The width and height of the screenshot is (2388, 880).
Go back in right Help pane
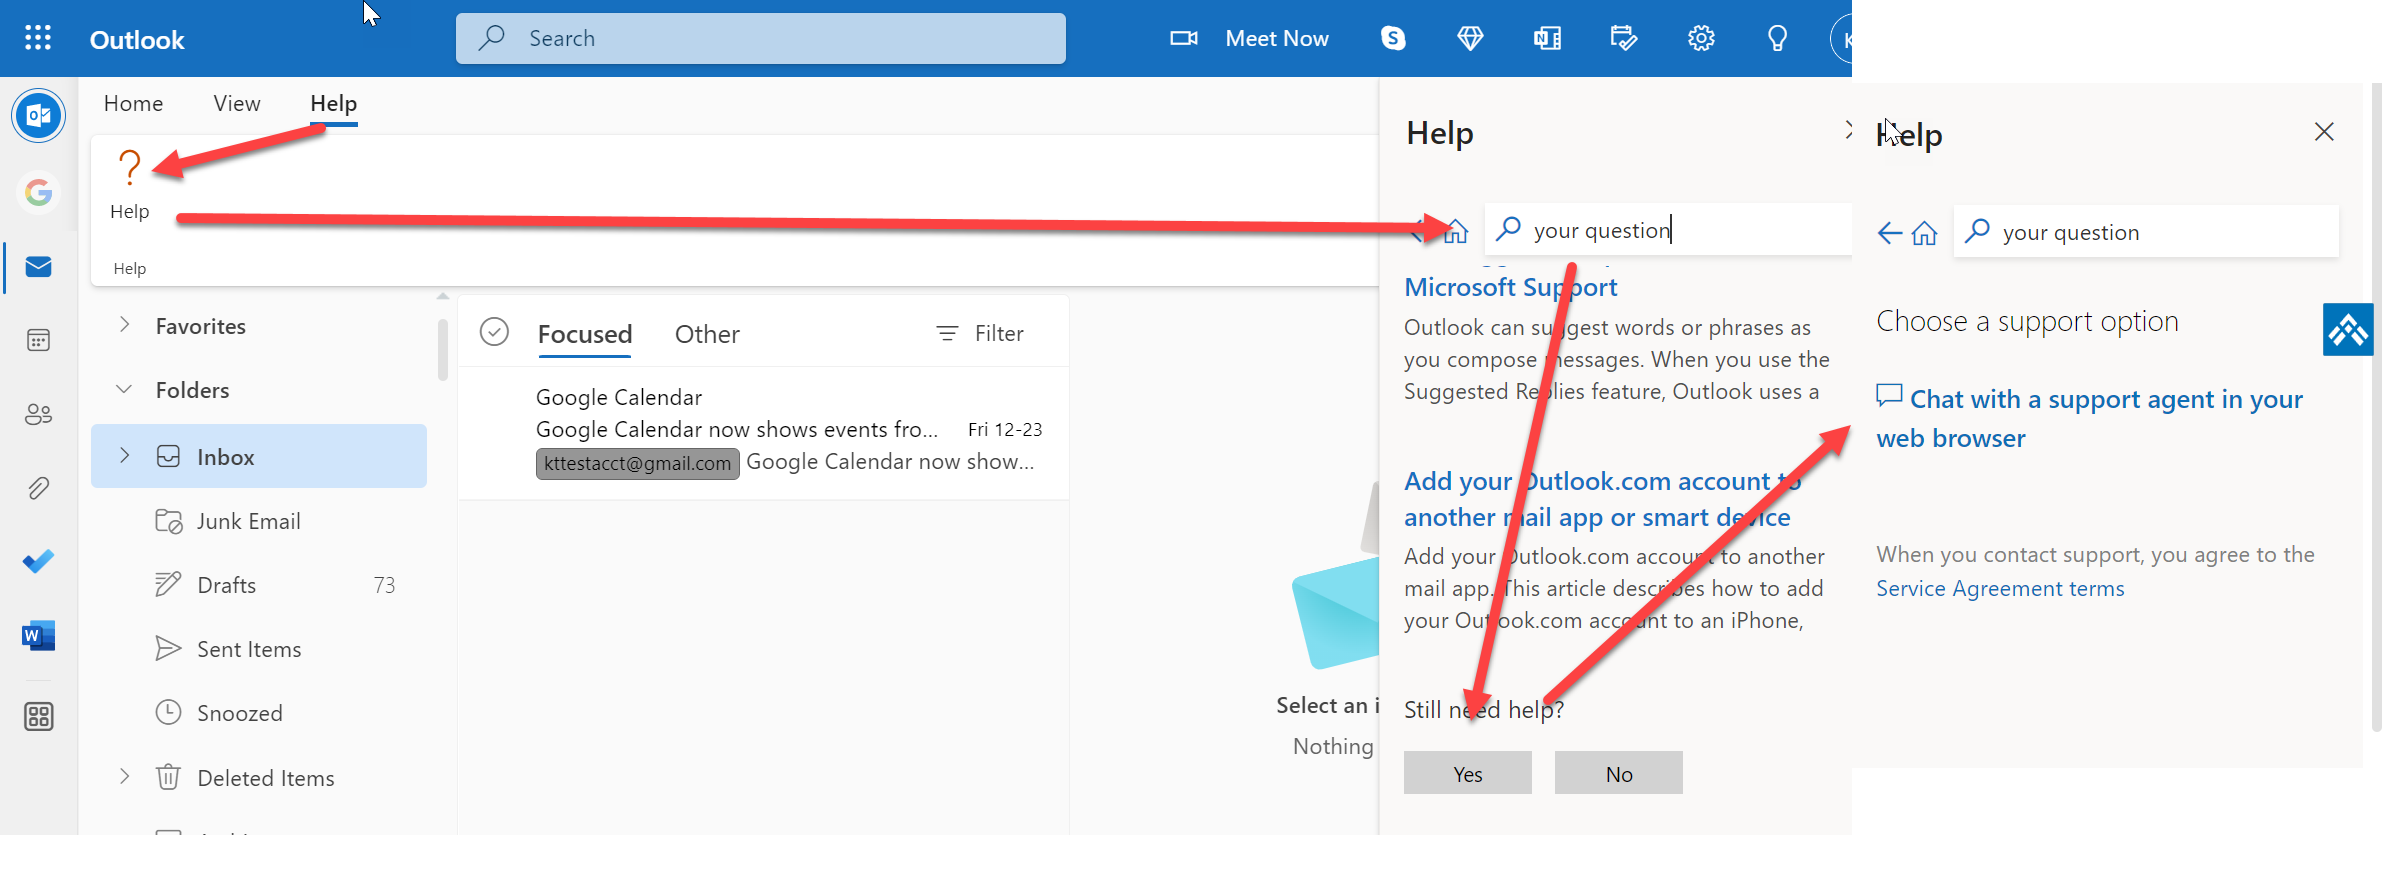(1889, 234)
